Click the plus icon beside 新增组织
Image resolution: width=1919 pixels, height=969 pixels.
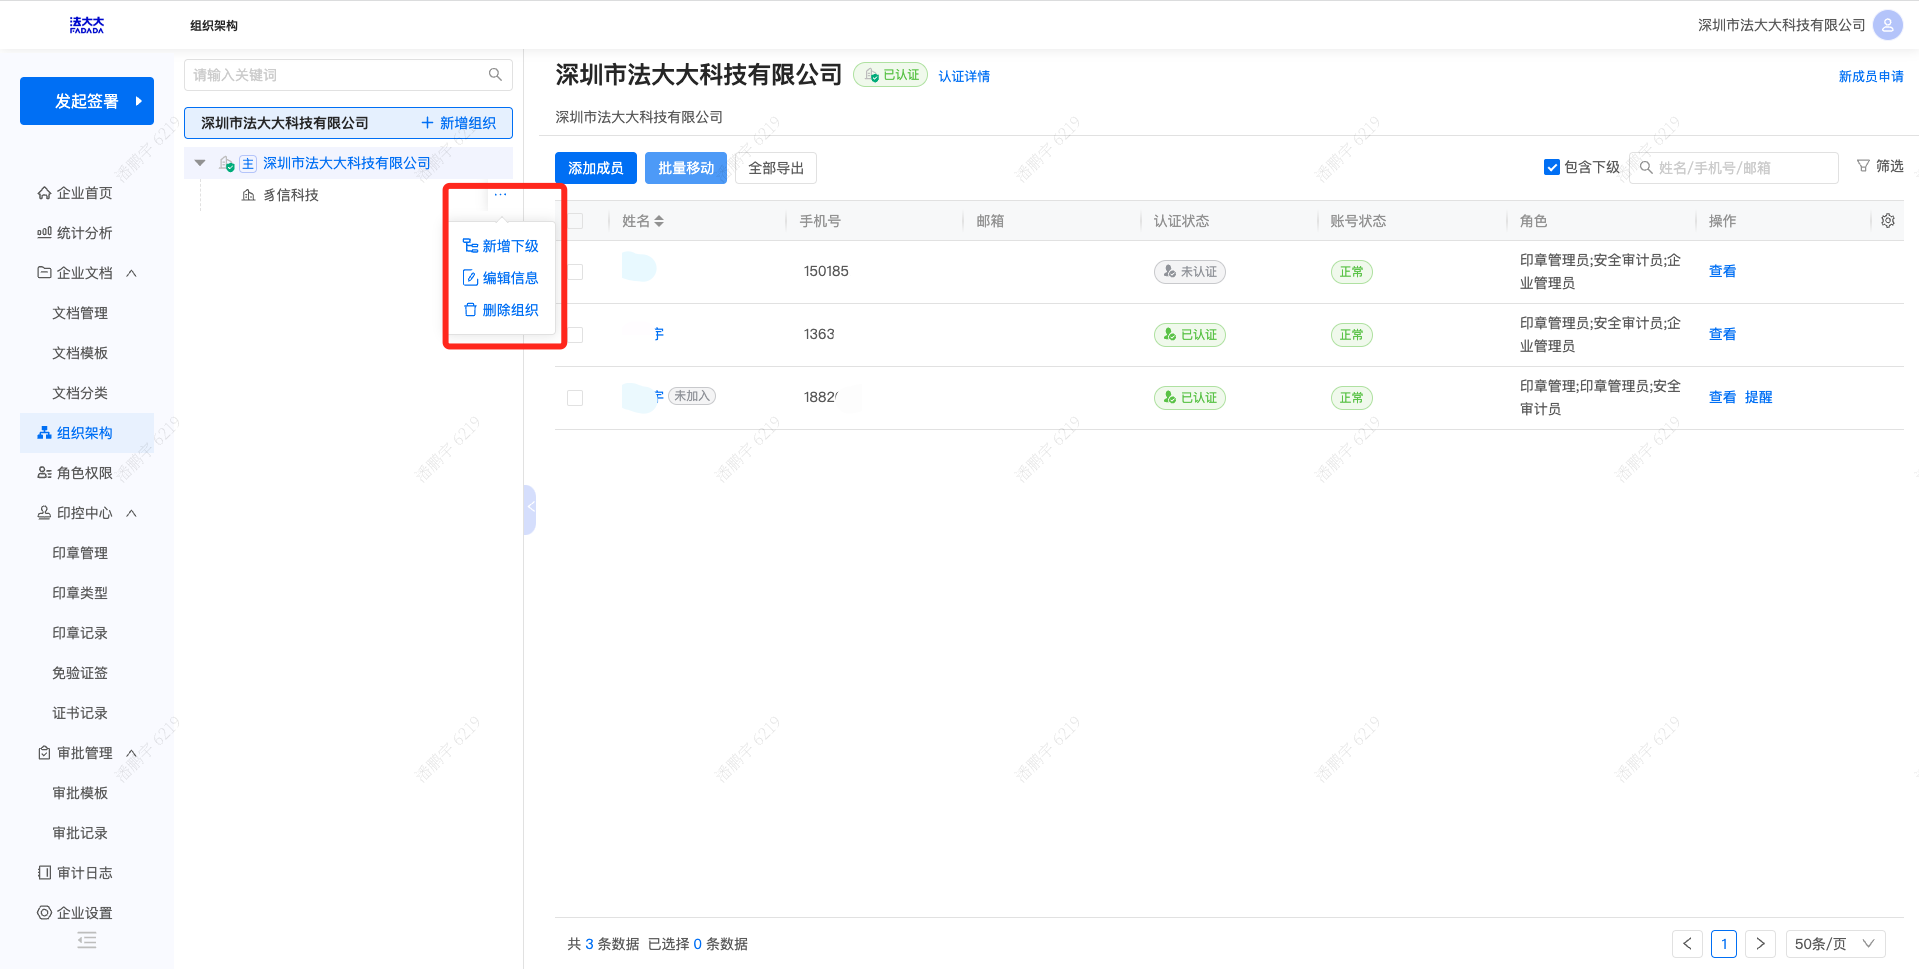coord(427,123)
